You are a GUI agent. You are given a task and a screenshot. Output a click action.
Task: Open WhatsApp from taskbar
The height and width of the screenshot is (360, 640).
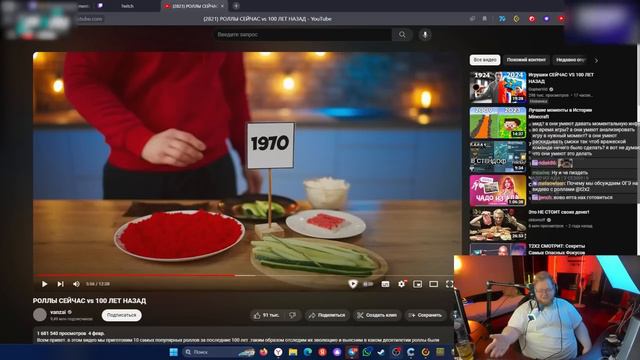point(367,352)
